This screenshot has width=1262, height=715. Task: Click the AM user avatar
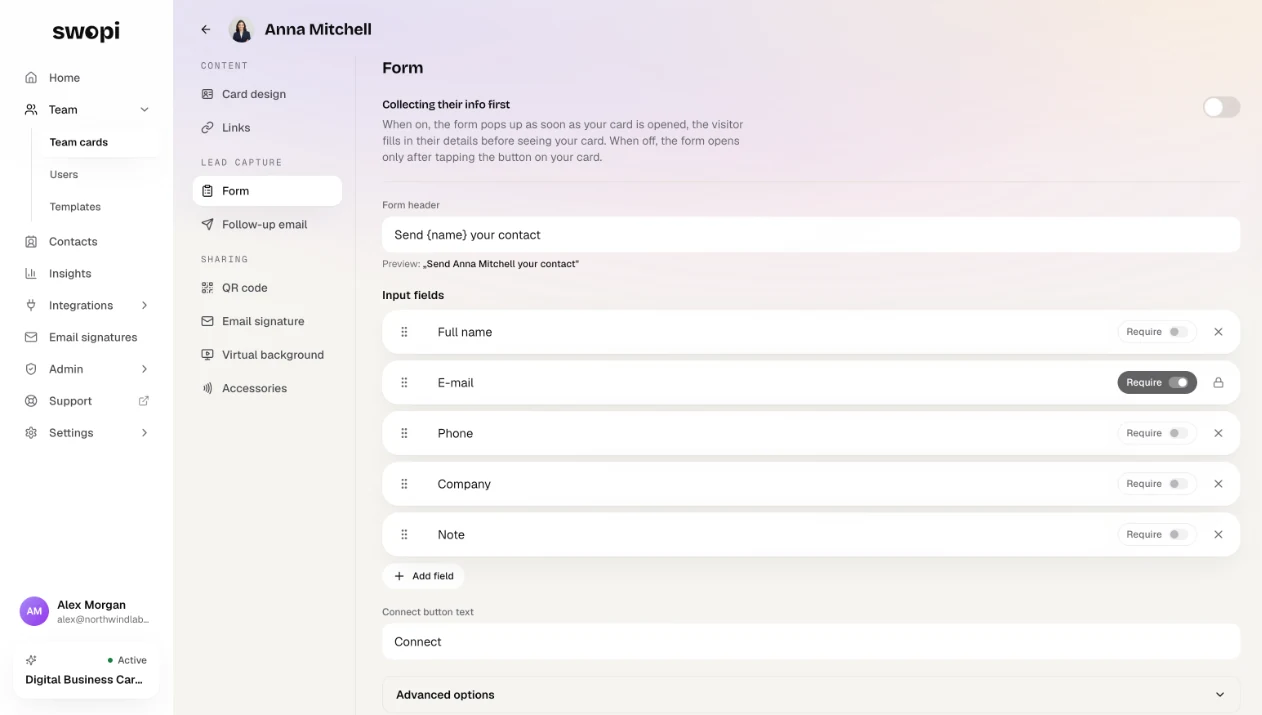(x=34, y=611)
